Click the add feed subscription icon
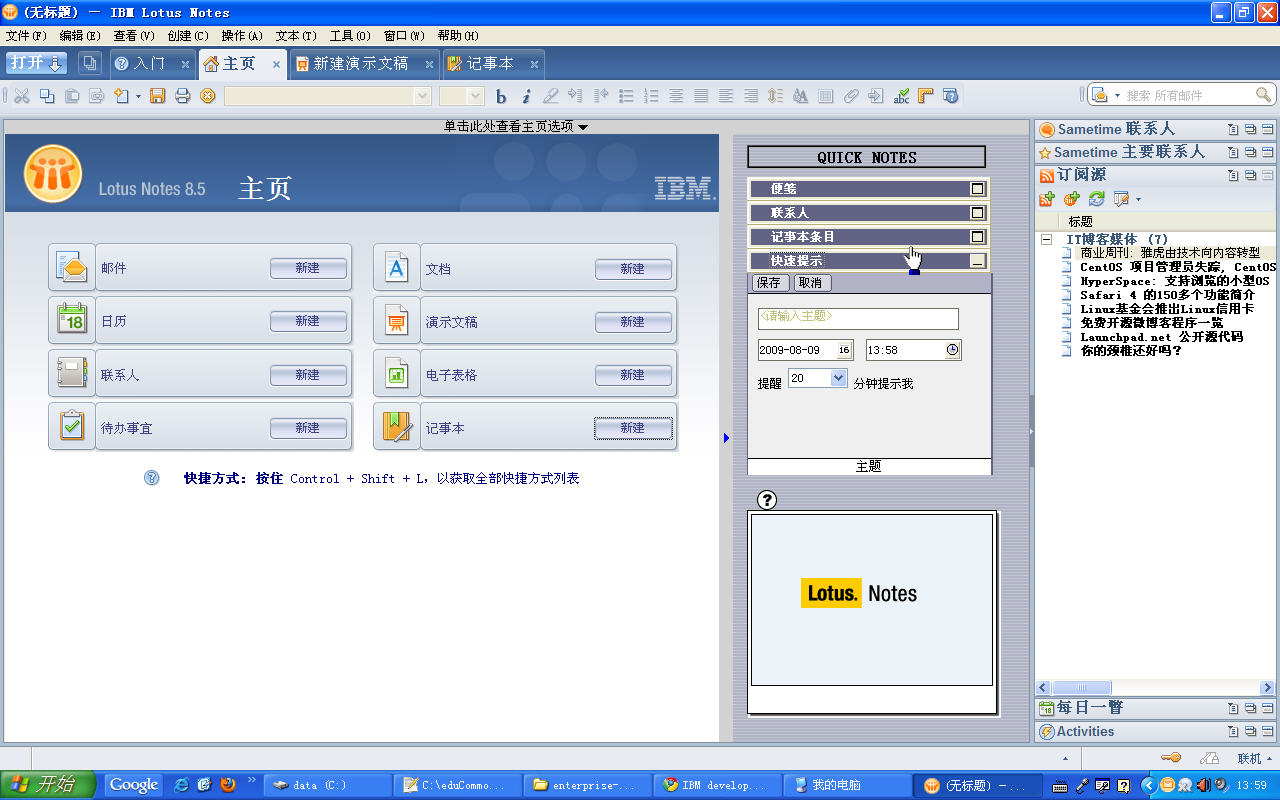This screenshot has width=1280, height=800. tap(1046, 199)
